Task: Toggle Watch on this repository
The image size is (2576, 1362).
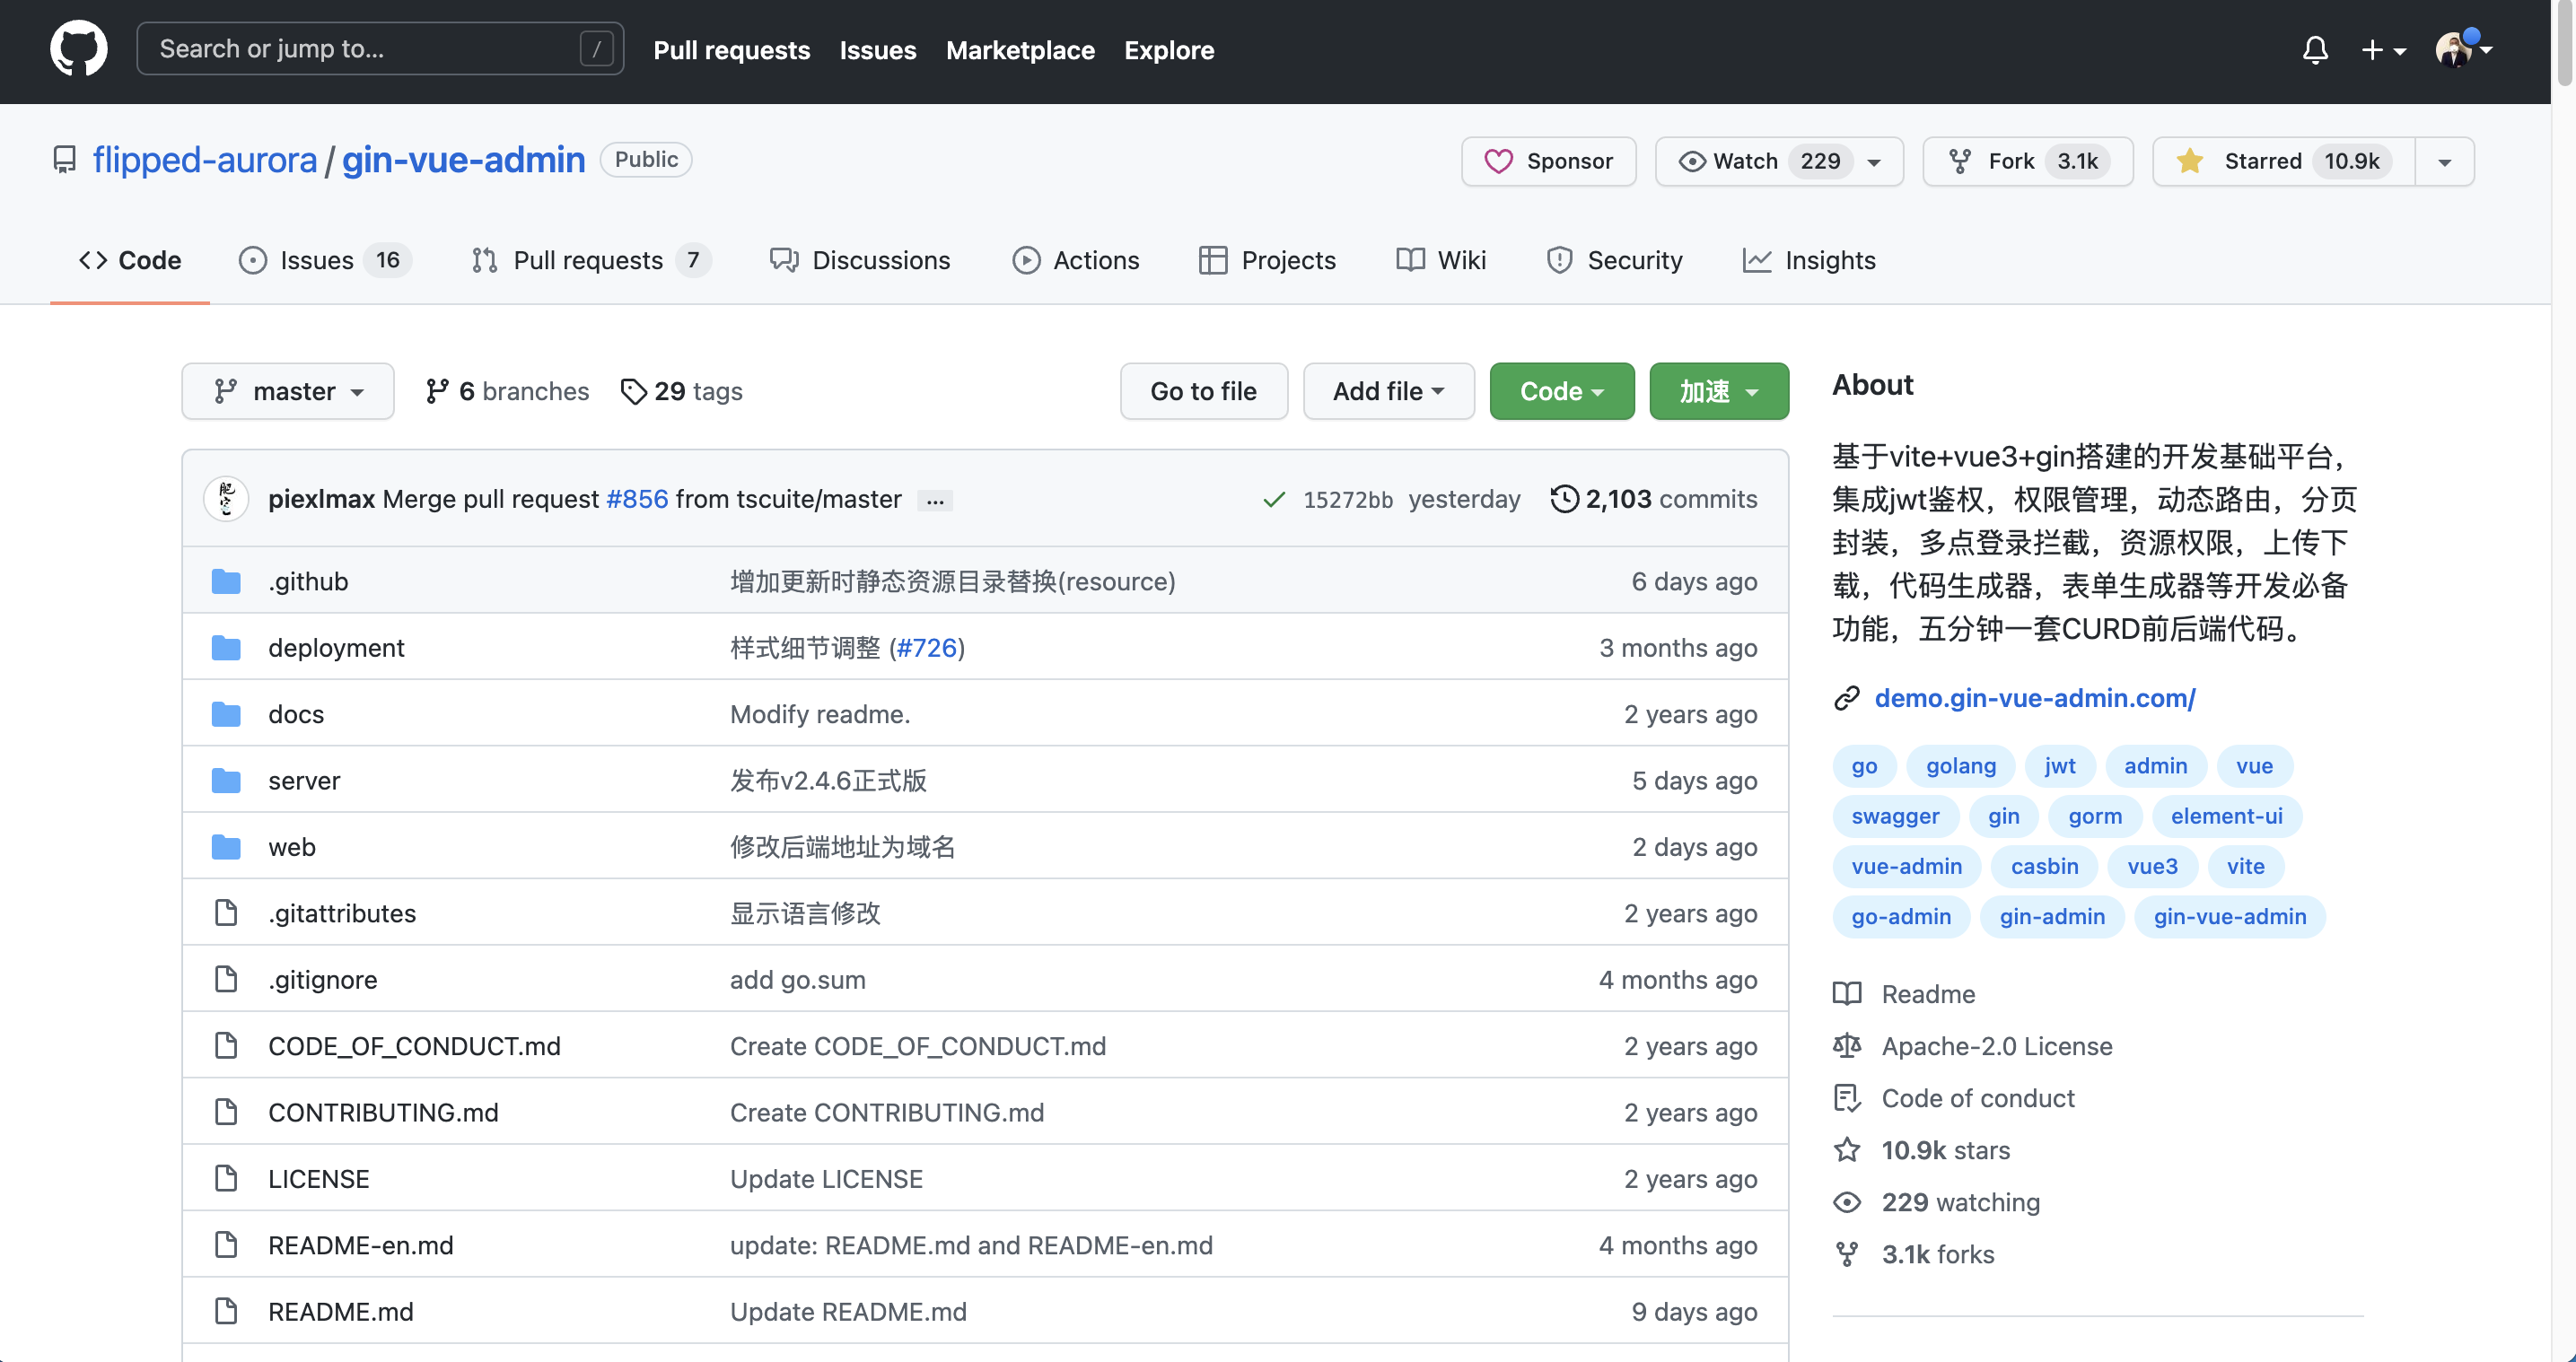Action: [1746, 161]
